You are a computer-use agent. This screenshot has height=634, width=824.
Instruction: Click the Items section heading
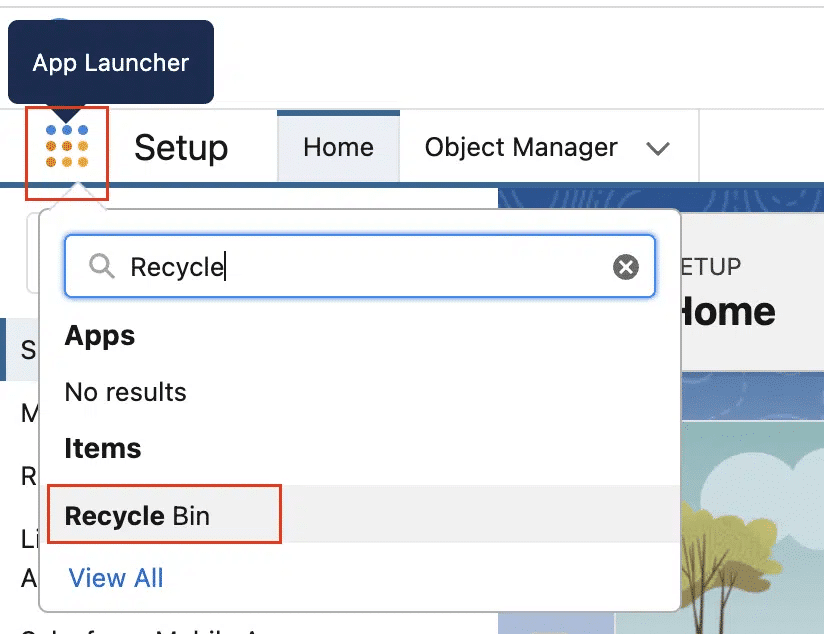point(103,449)
